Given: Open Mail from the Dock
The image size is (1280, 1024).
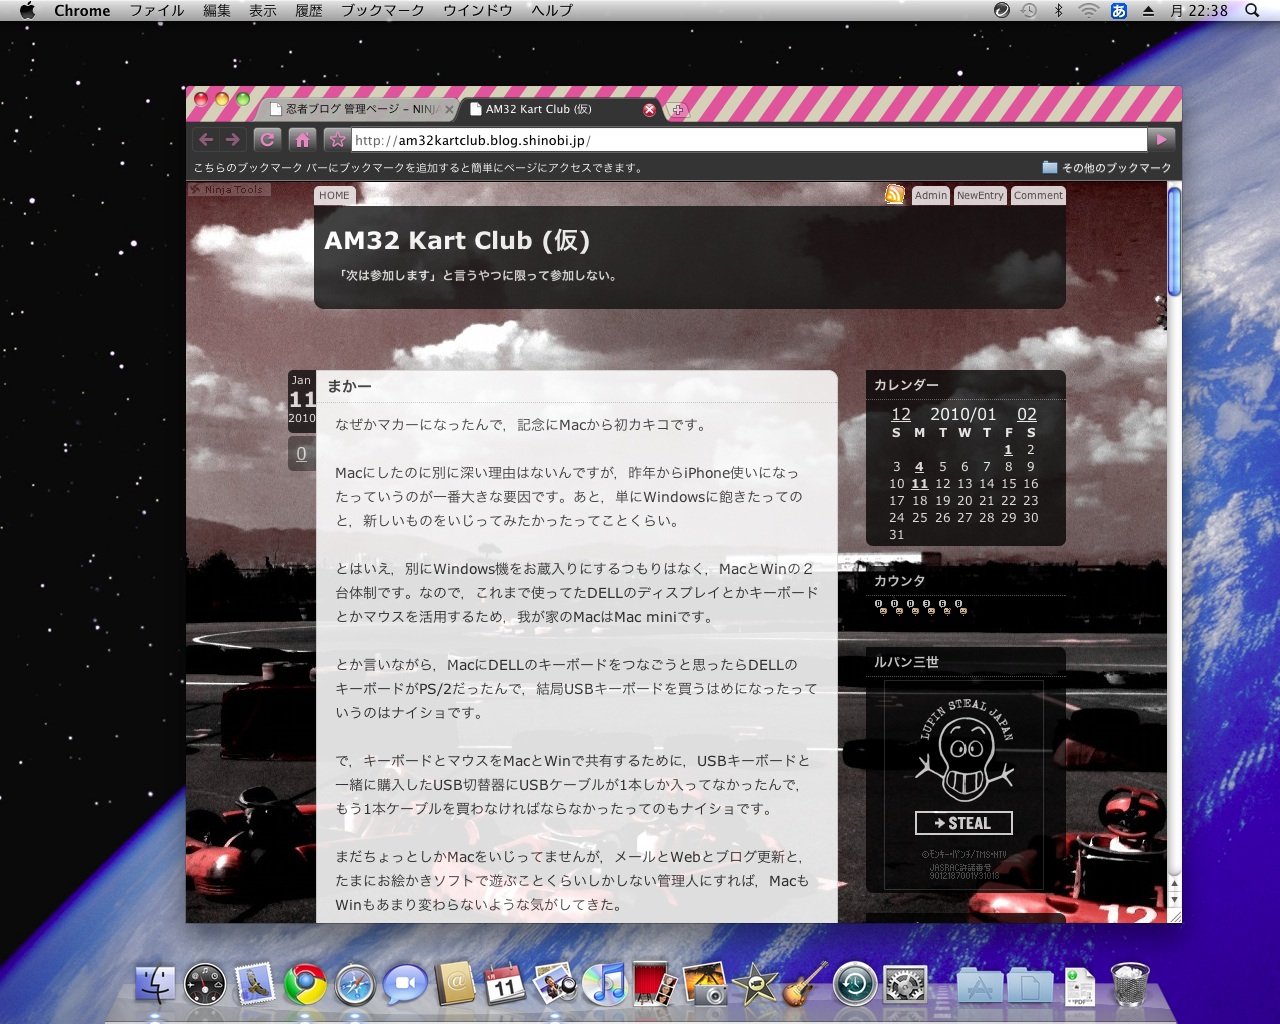Looking at the screenshot, I should coord(255,984).
